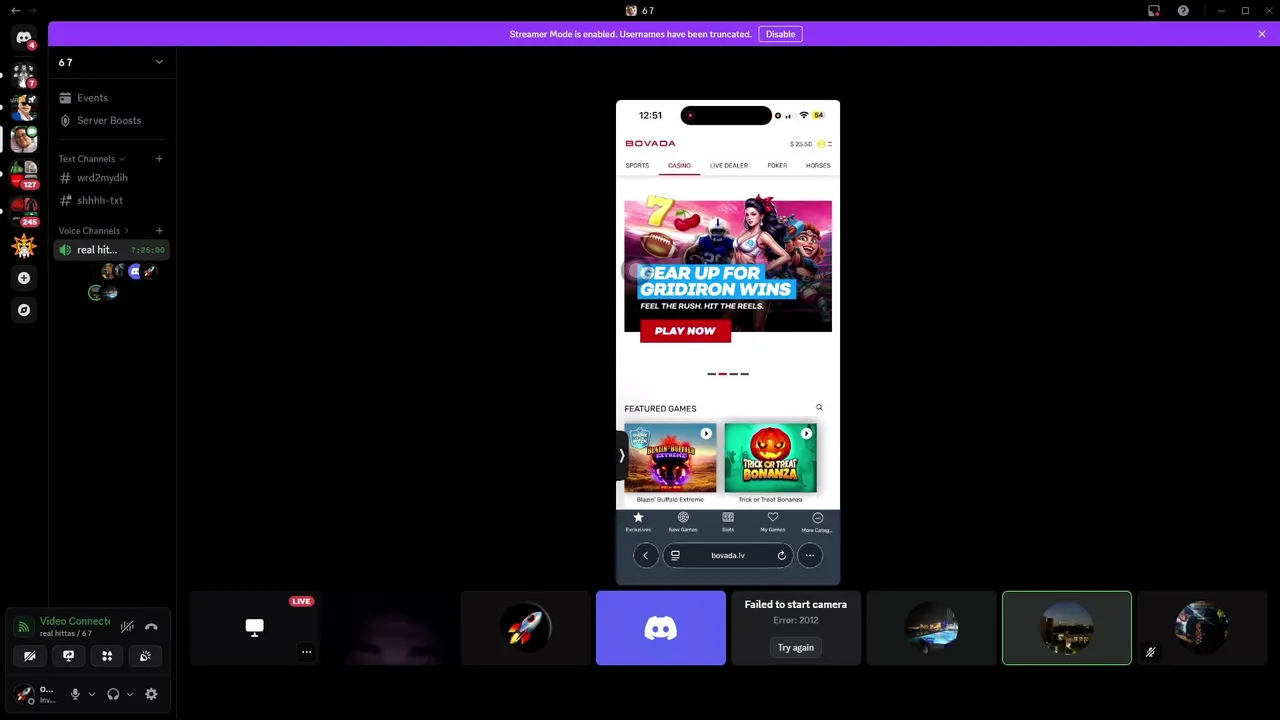Click the user avatar in the account panel
This screenshot has width=1280, height=720.
(x=24, y=694)
